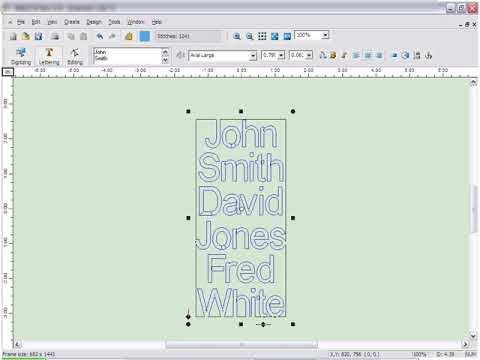This screenshot has height=360, width=480.
Task: Click the blue fit-to-window zoom icon
Action: point(275,36)
